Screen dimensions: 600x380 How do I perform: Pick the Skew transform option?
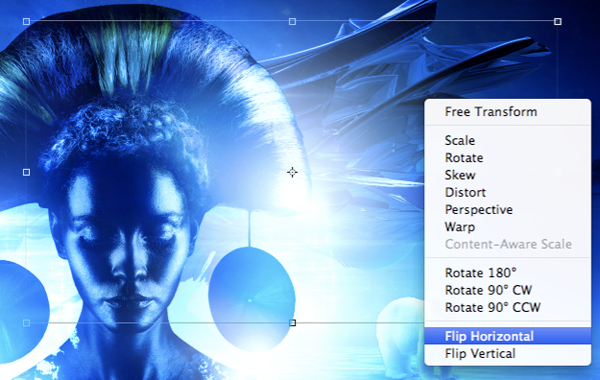click(x=507, y=175)
